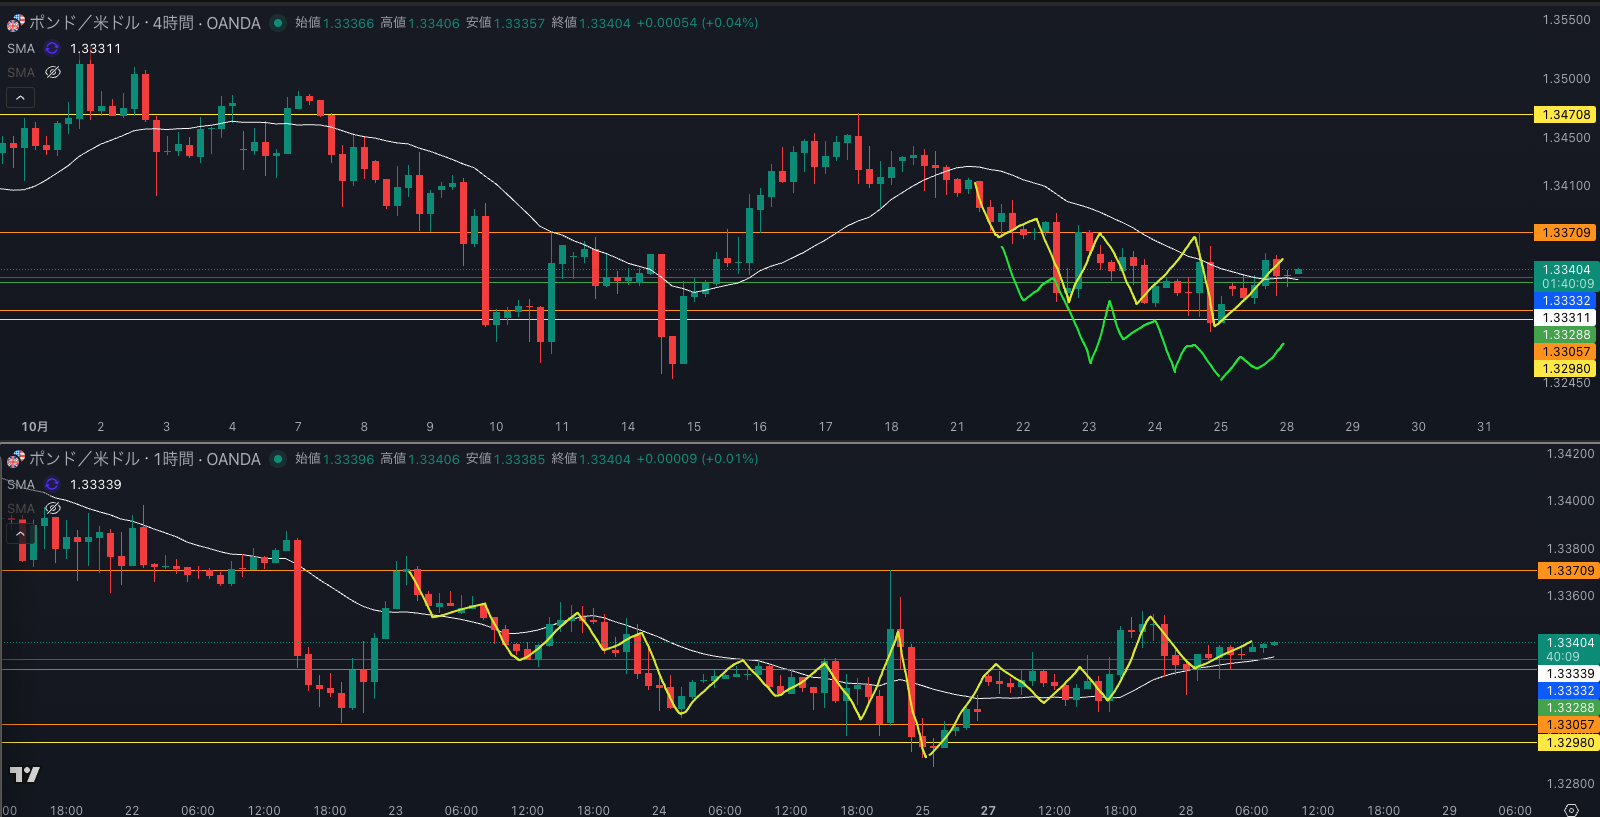
Task: Click the purple SMA refresh icon on 4-hour chart
Action: 52,48
